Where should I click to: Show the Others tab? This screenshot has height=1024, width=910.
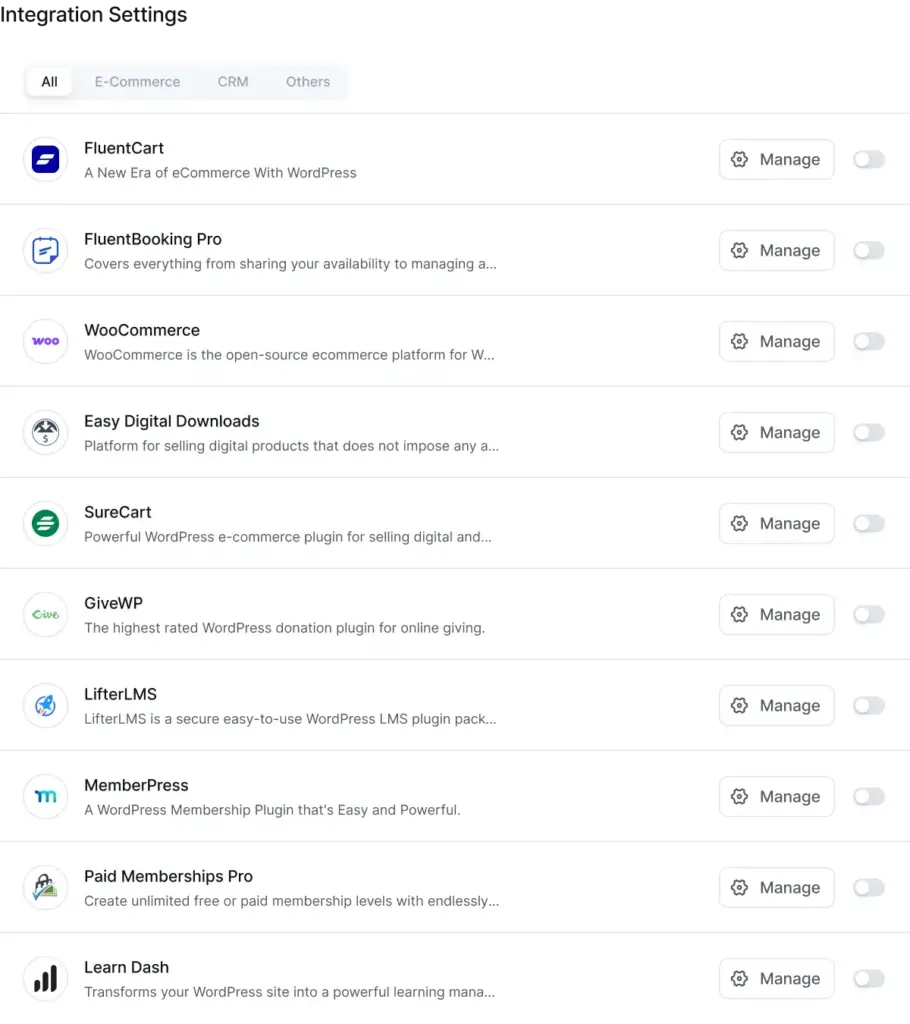pyautogui.click(x=308, y=82)
